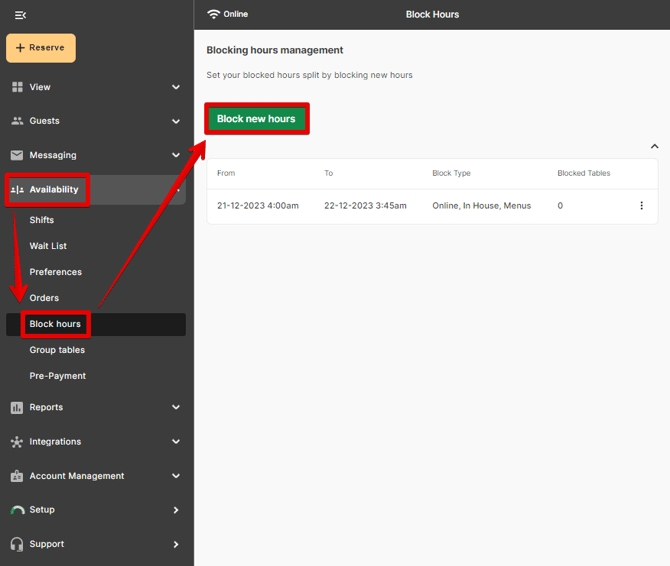Collapse the sidebar with the hamburger icon
The height and width of the screenshot is (566, 670).
tap(20, 15)
